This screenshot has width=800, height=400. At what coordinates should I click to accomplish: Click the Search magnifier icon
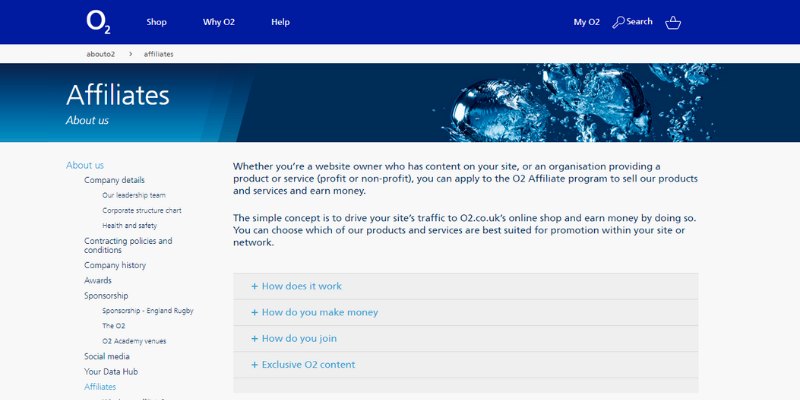pyautogui.click(x=618, y=22)
